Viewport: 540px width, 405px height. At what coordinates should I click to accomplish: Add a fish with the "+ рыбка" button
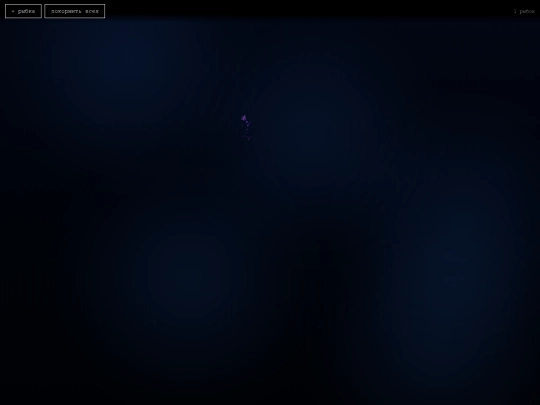[23, 11]
